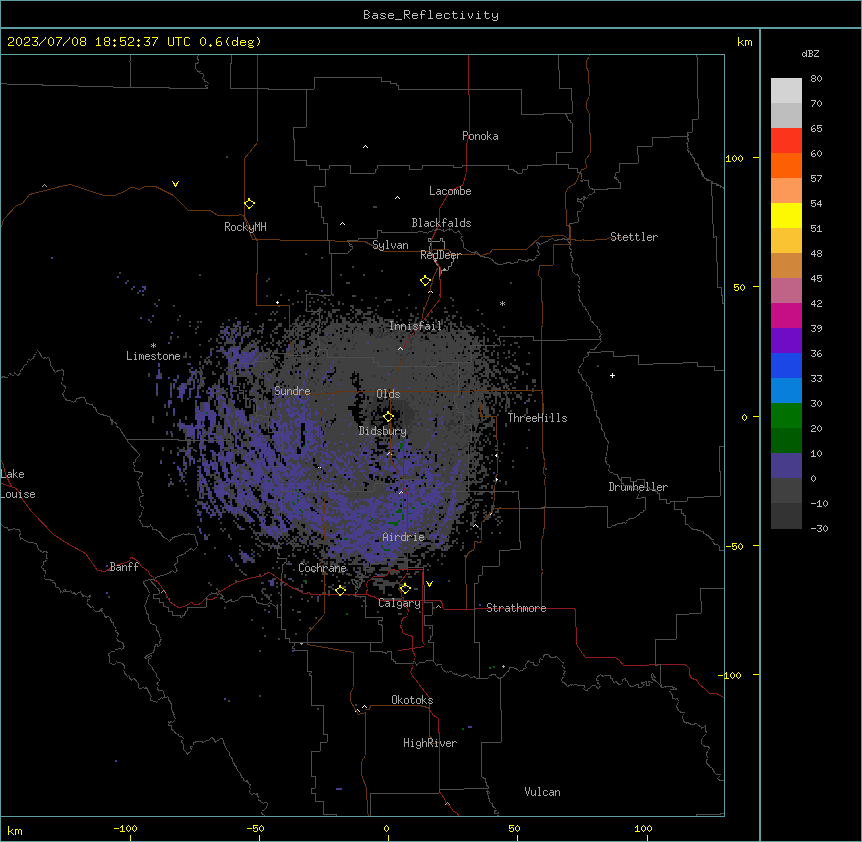Click the ThreeHills label
The height and width of the screenshot is (842, 862).
[537, 418]
